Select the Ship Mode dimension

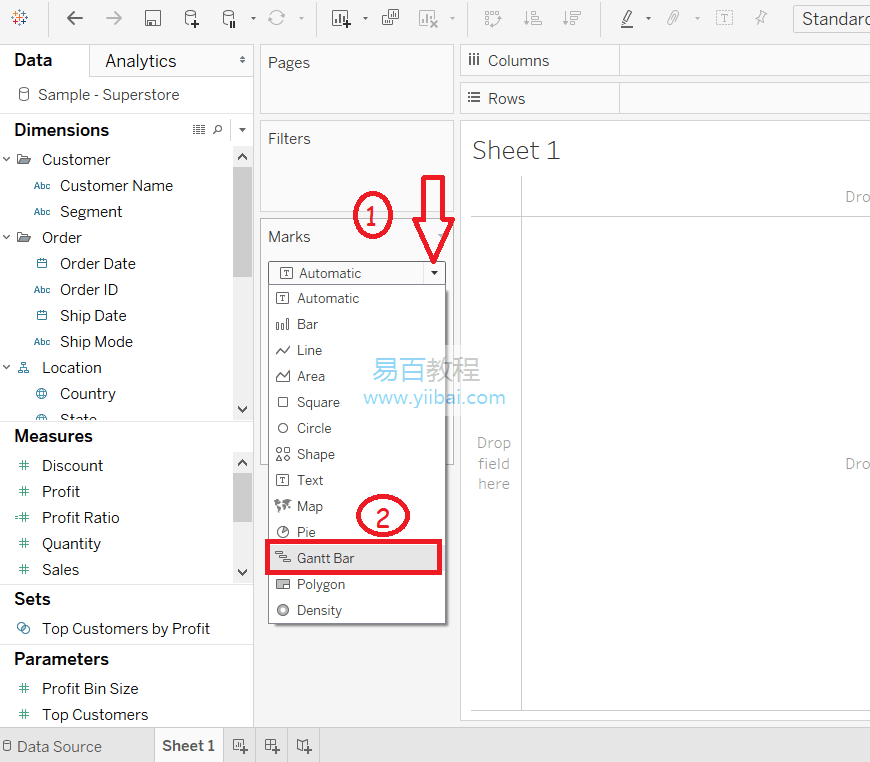pos(96,341)
